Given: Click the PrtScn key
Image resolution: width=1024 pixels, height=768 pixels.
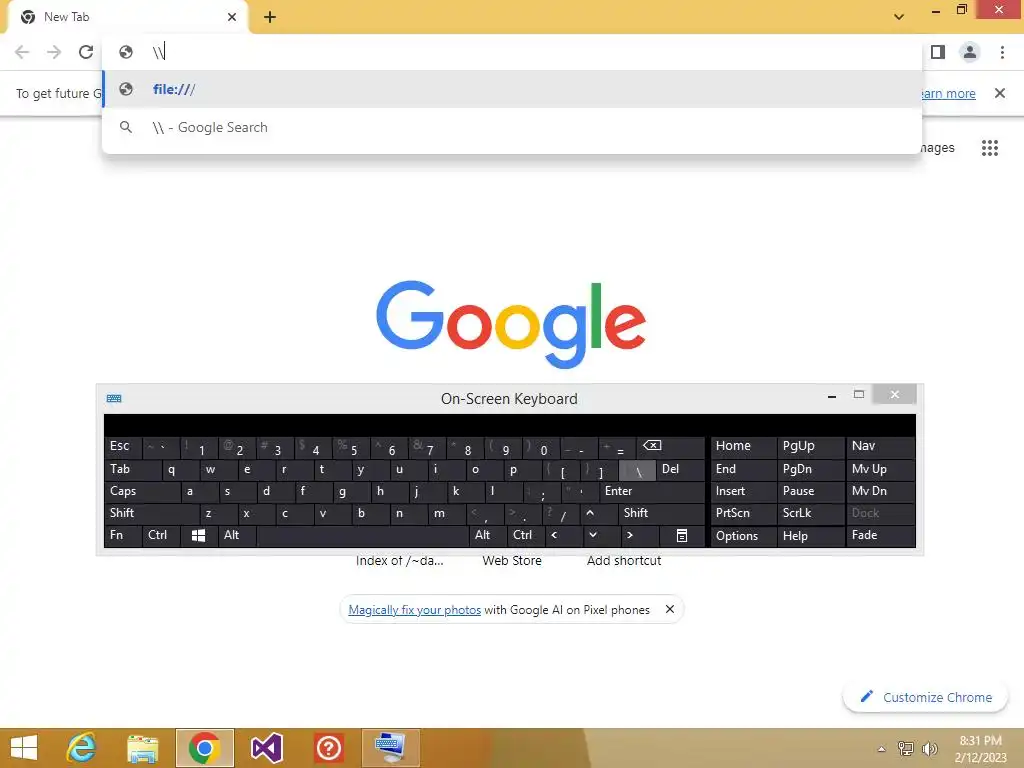Looking at the screenshot, I should [x=743, y=513].
